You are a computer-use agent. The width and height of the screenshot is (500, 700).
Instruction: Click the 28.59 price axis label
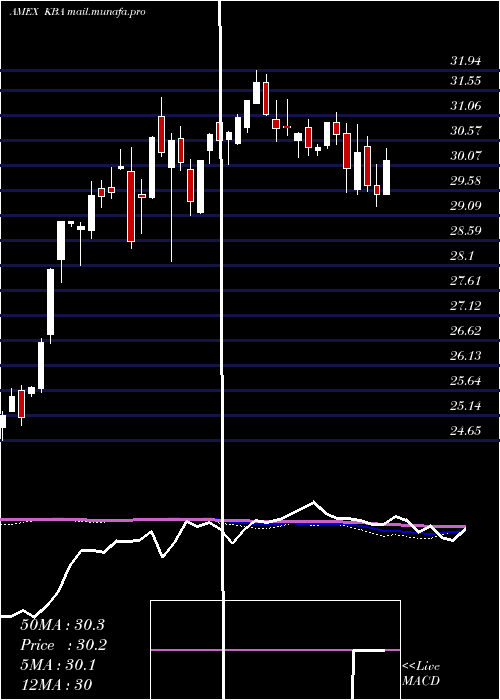point(465,231)
